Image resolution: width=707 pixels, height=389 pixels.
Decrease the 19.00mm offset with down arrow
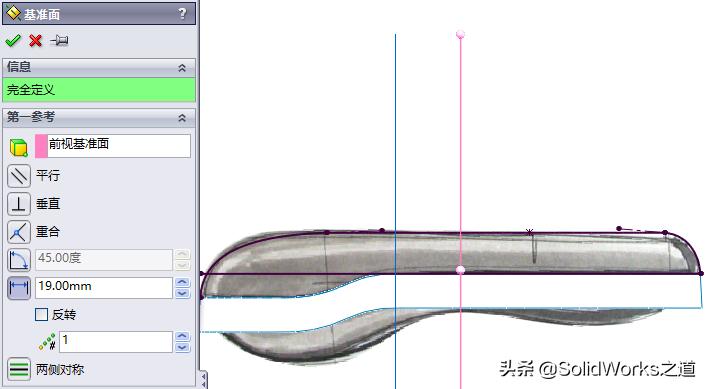point(182,293)
